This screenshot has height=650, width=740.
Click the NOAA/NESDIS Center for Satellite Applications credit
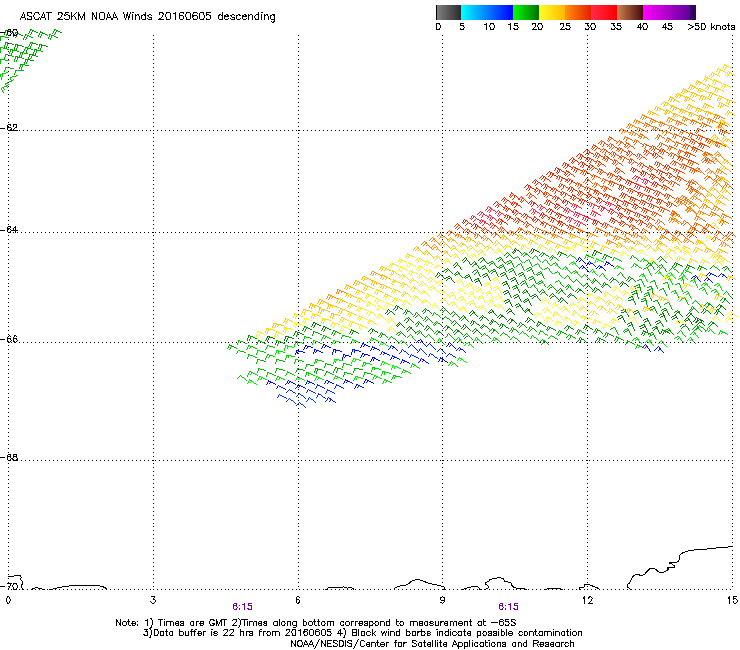pos(432,644)
